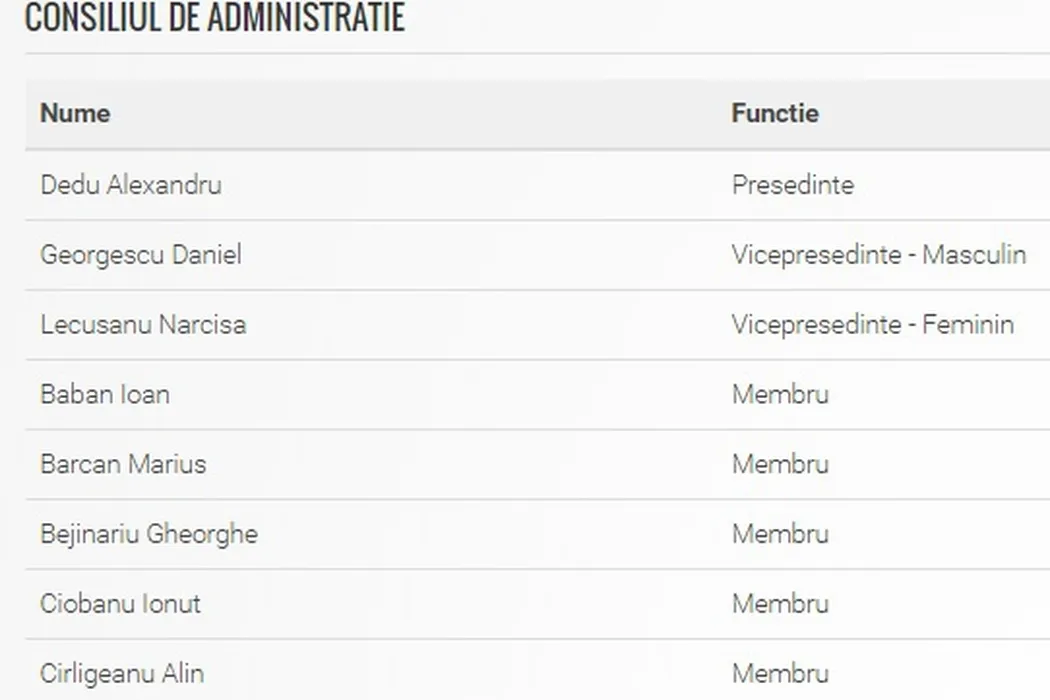Screen dimensions: 1050x700
Task: Click the Presedinte function cell
Action: pyautogui.click(x=793, y=185)
